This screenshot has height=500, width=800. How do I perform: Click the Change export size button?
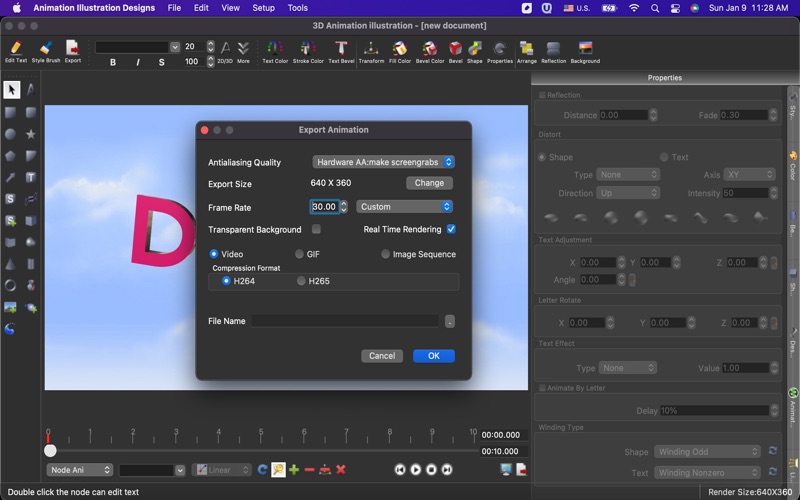[429, 183]
